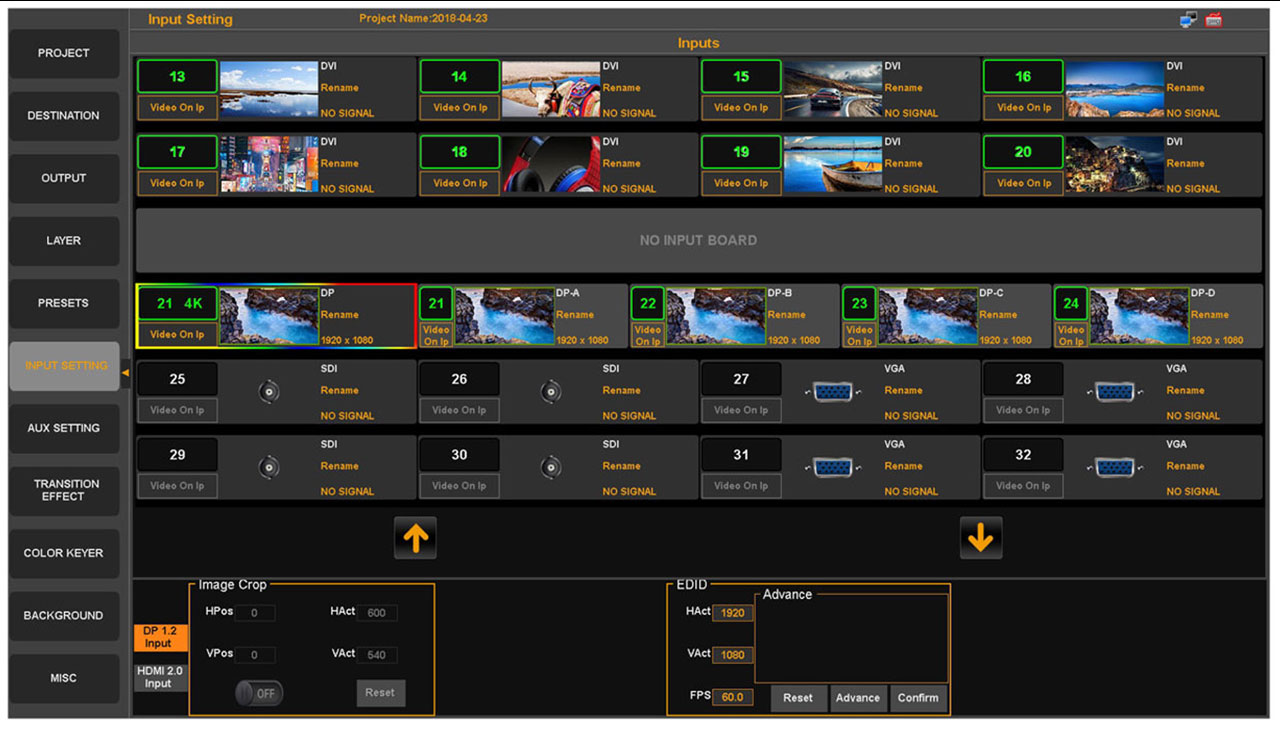Click the orange up arrow button
The width and height of the screenshot is (1280, 729).
point(415,539)
